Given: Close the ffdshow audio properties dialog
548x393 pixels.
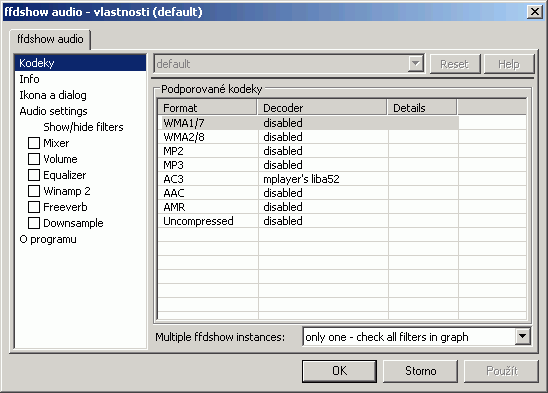Looking at the screenshot, I should point(535,12).
